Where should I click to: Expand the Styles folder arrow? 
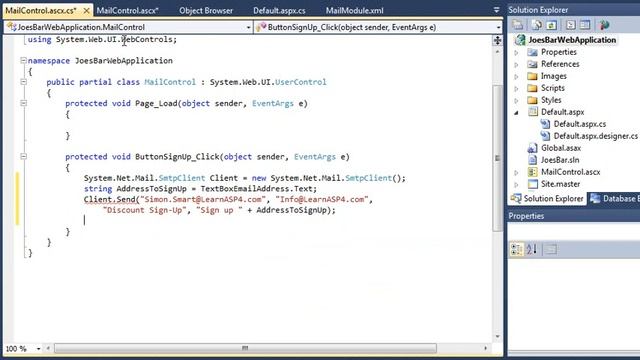point(516,100)
